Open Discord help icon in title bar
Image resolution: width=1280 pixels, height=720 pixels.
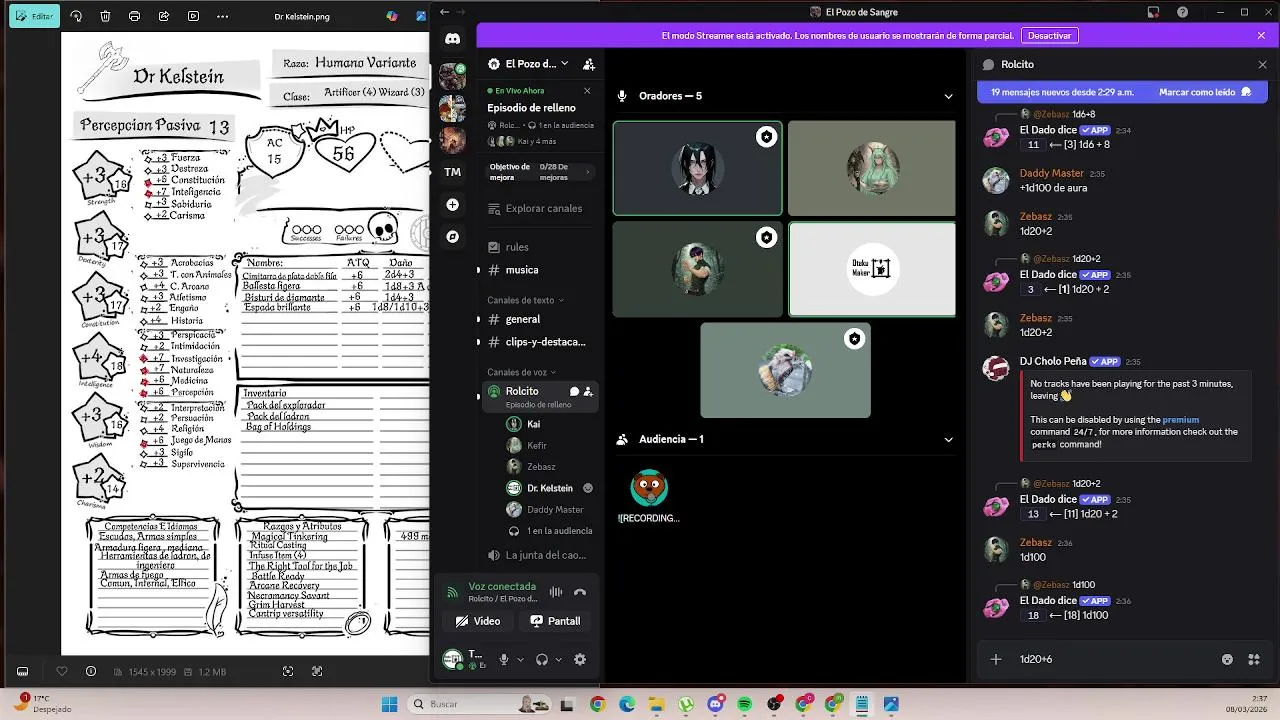tap(1183, 12)
